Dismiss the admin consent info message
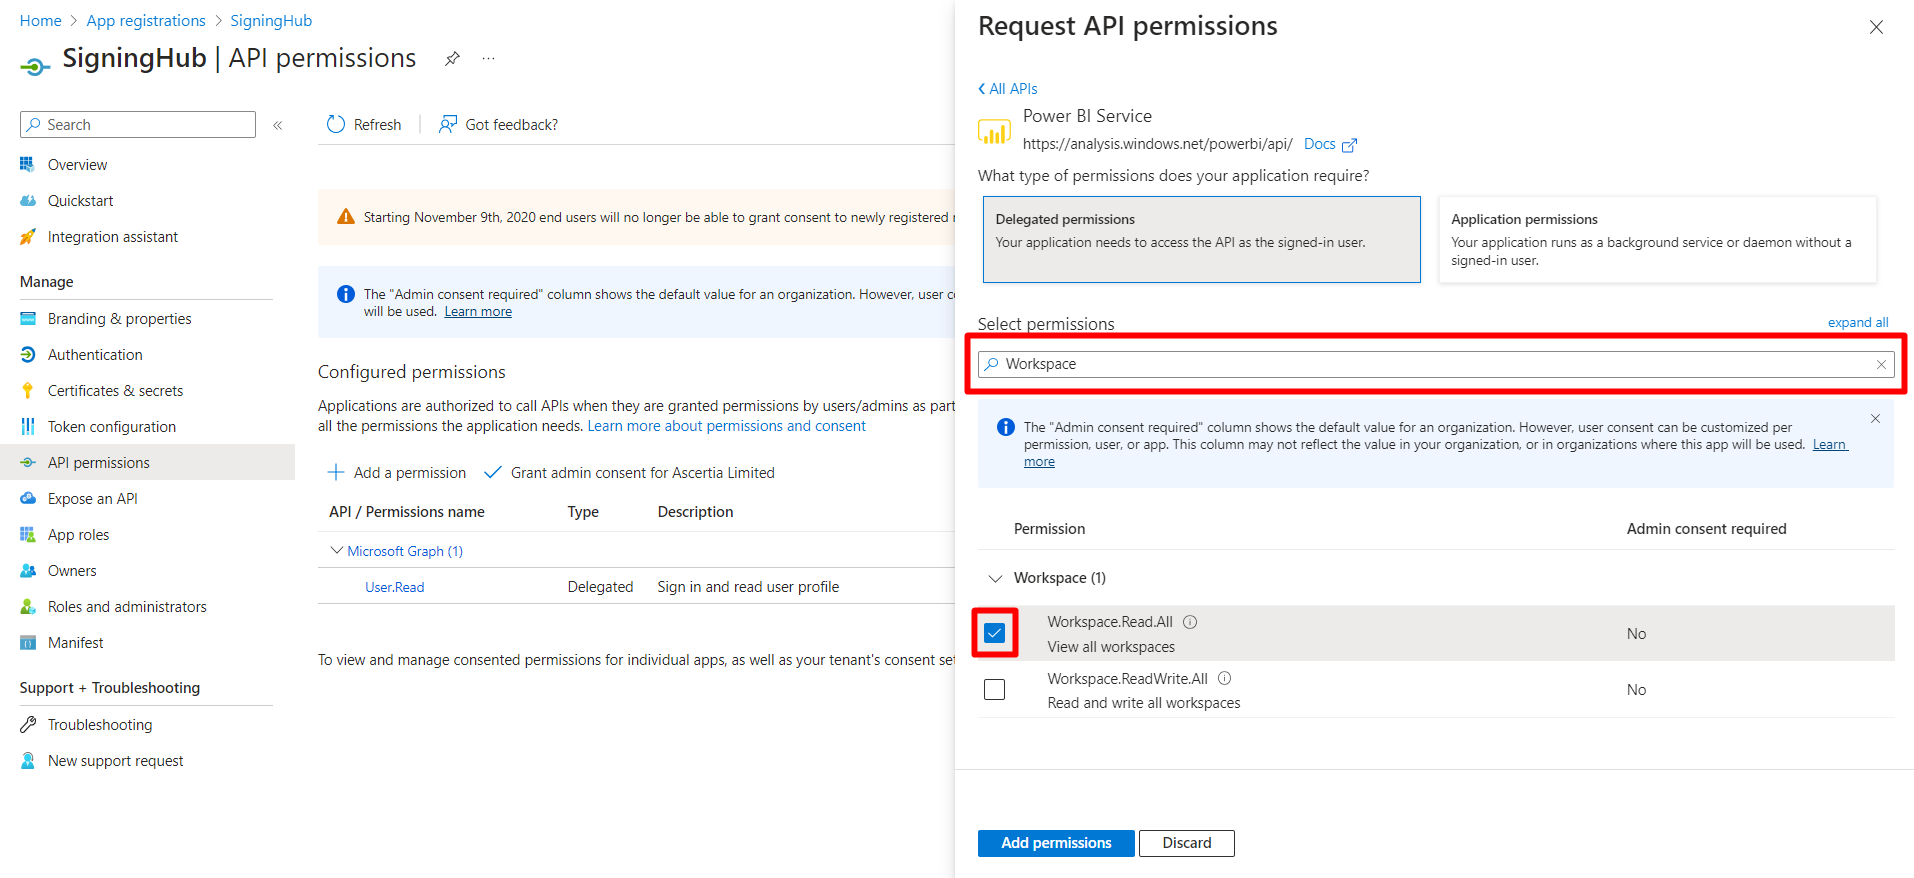 point(1875,418)
